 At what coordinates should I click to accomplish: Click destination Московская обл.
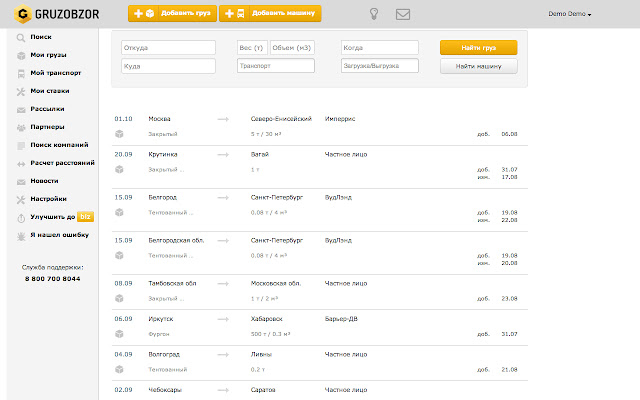[x=276, y=283]
